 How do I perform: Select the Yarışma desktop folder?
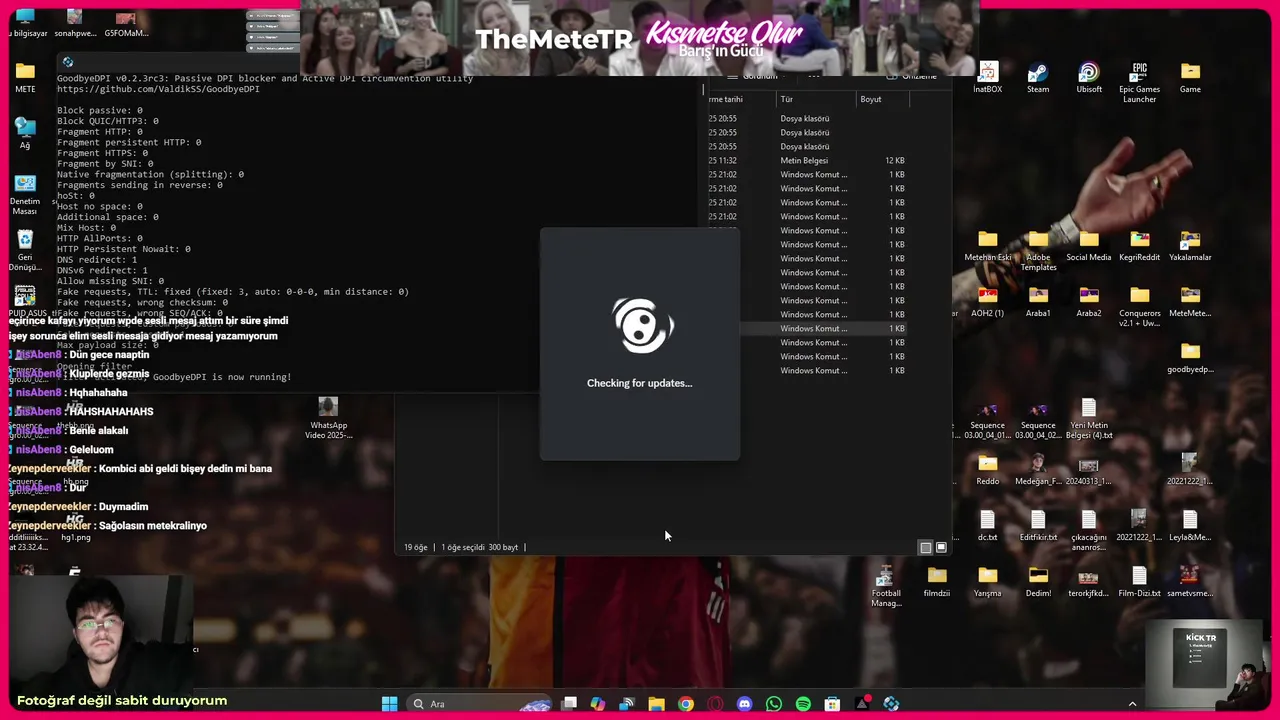click(x=987, y=582)
